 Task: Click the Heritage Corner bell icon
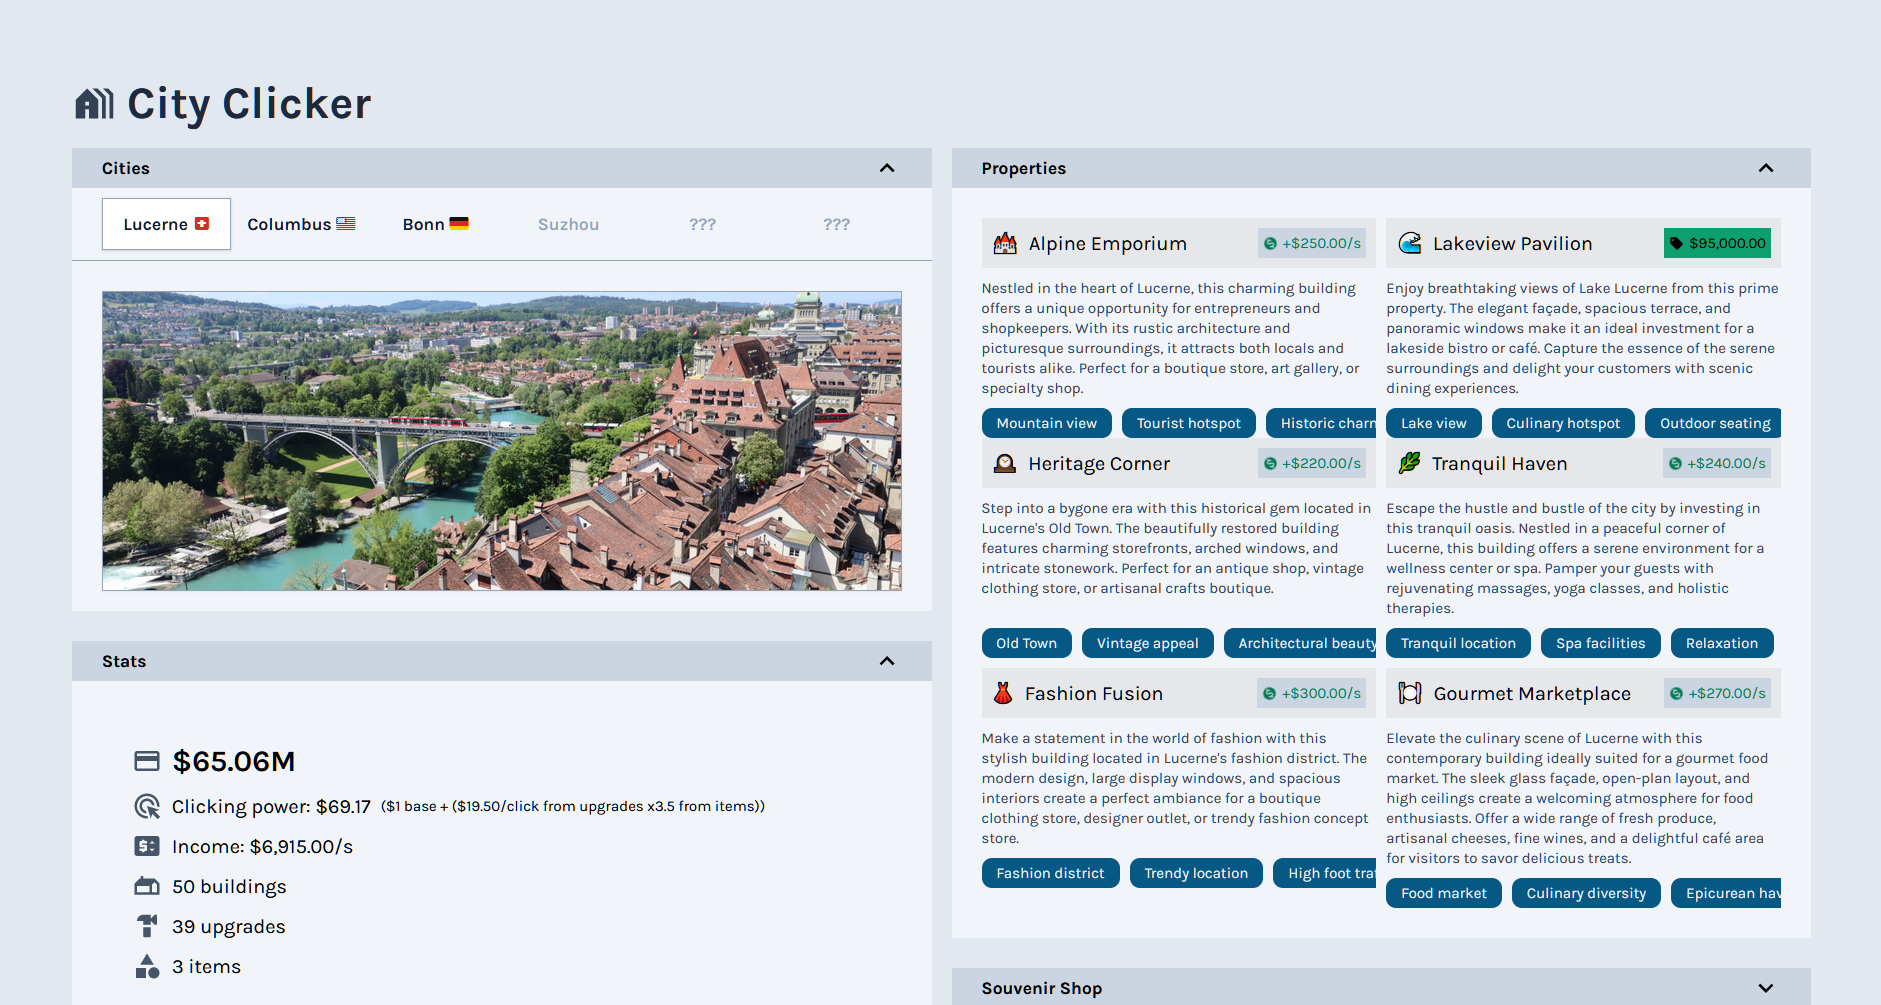coord(1004,463)
